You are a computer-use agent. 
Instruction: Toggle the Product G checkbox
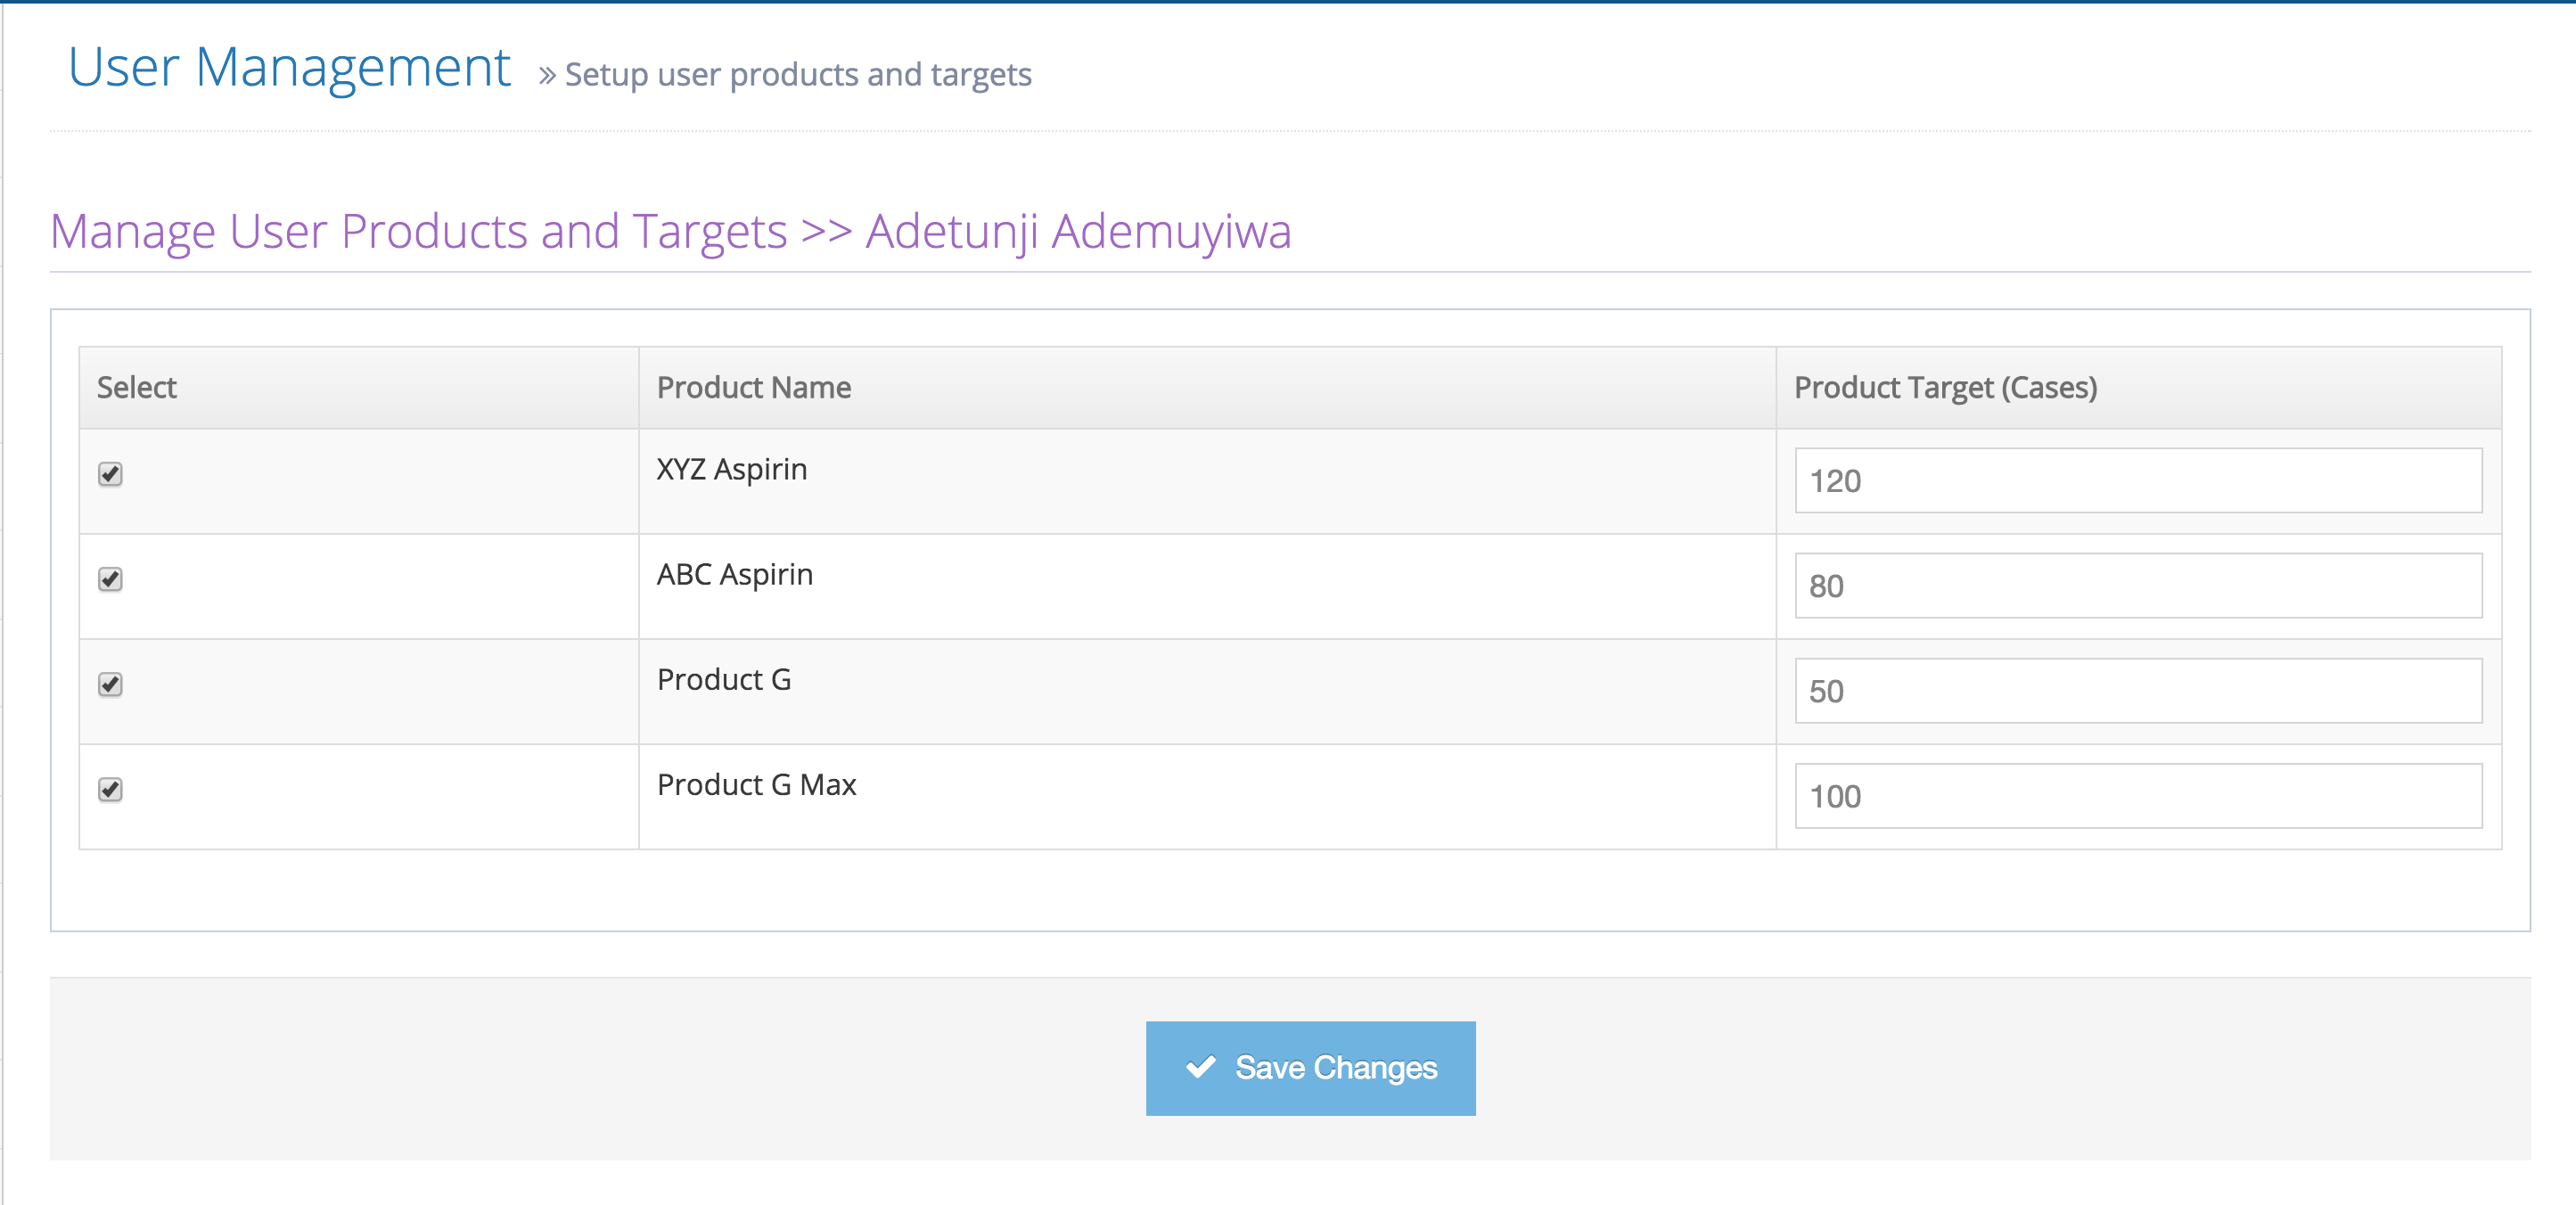[110, 684]
